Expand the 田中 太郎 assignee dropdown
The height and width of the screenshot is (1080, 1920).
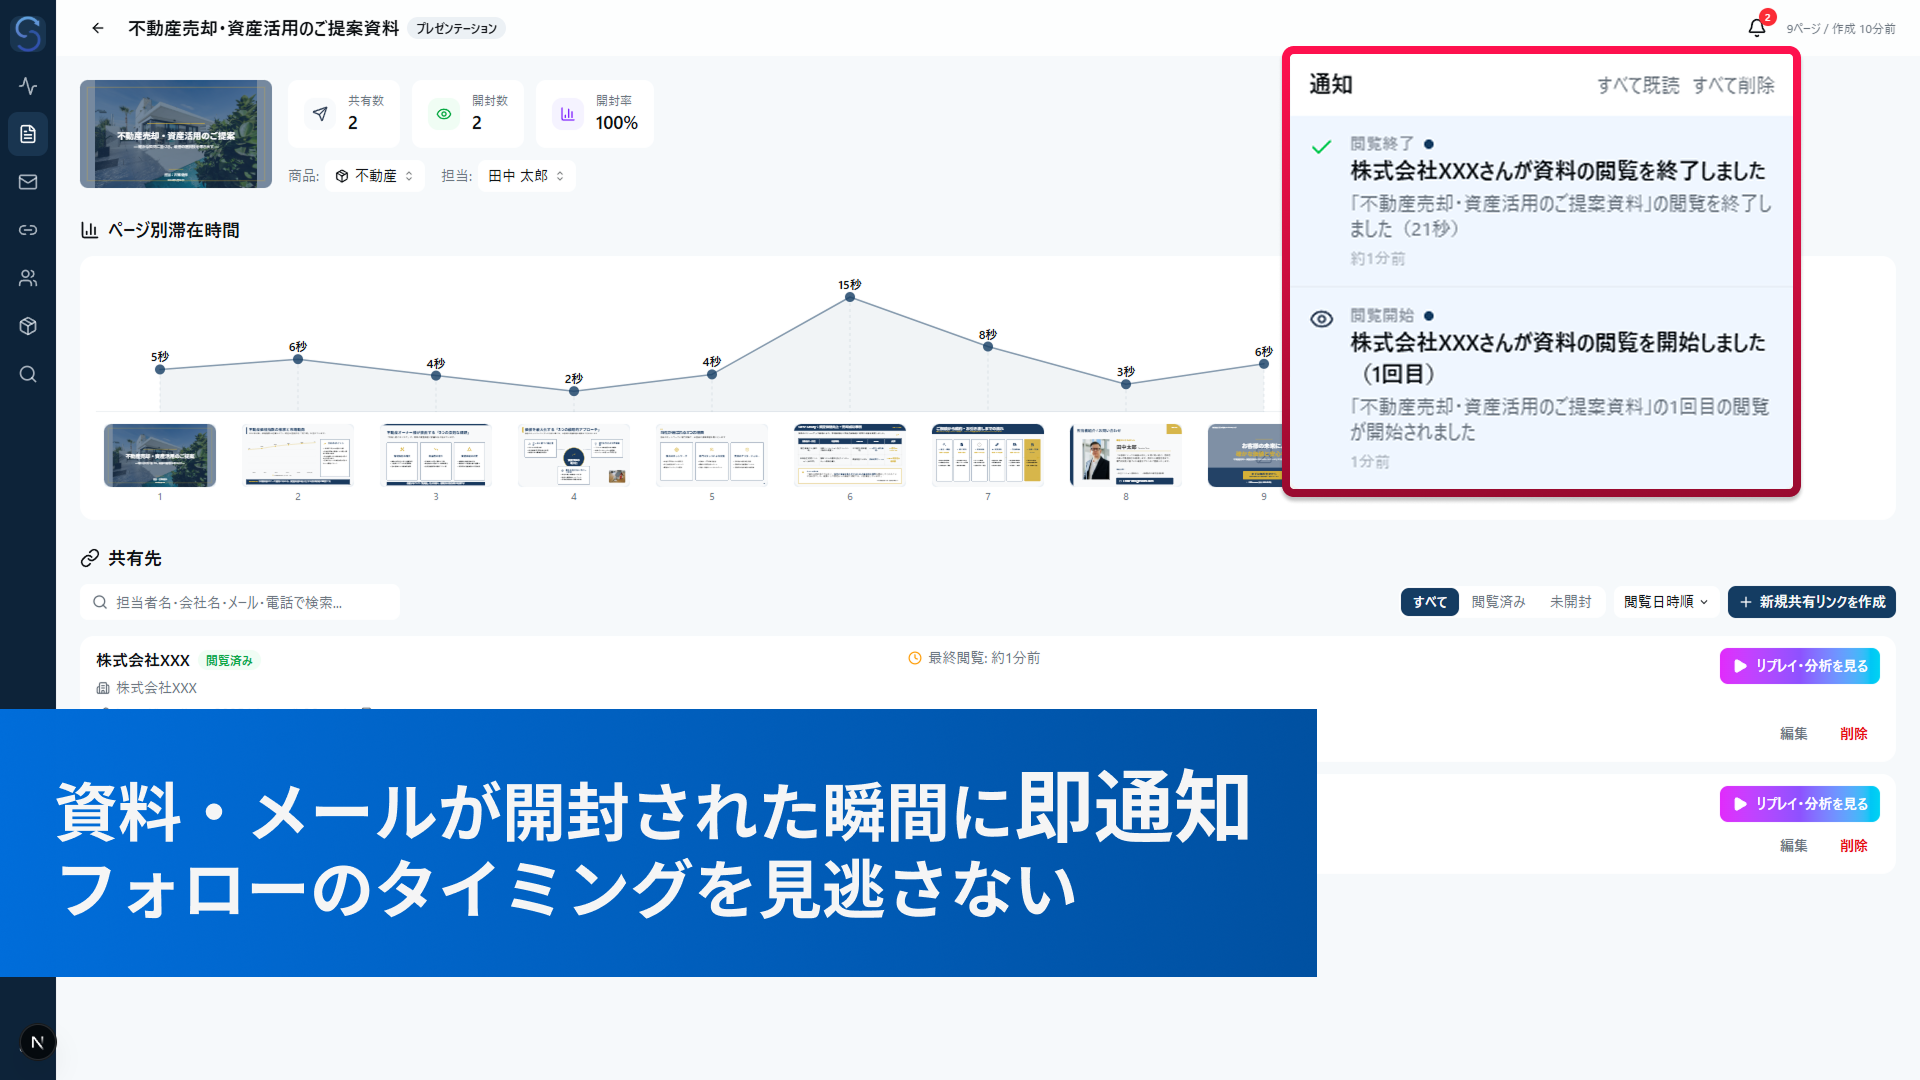coord(526,176)
